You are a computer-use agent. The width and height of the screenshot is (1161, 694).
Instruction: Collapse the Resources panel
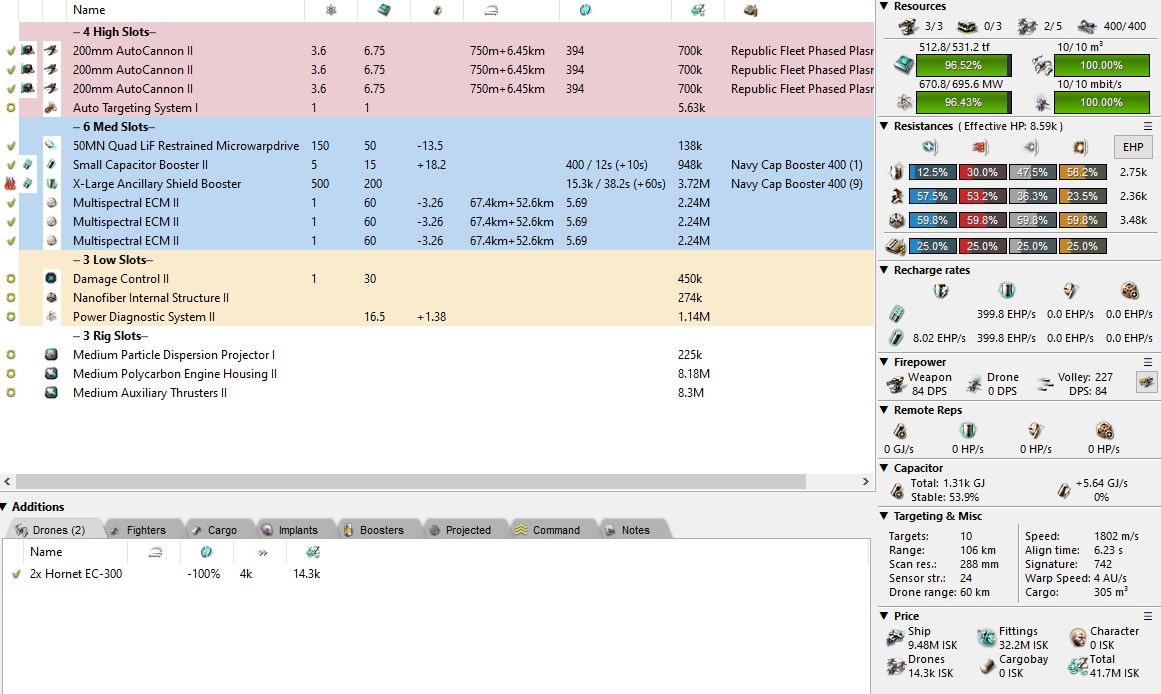point(884,7)
